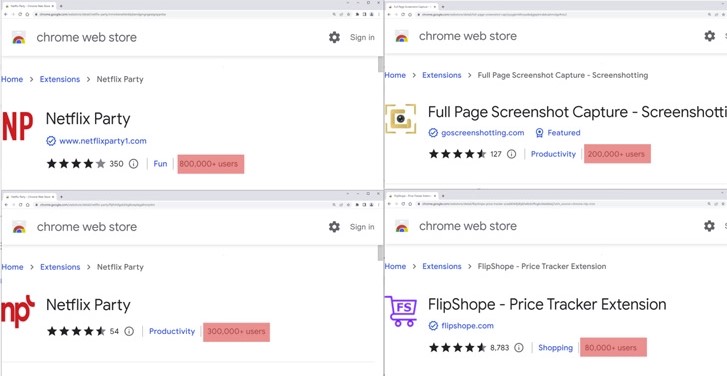Screen dimensions: 727x376
Task: Click the FlipShope - Price Tracker Extension heading
Action: 547,305
